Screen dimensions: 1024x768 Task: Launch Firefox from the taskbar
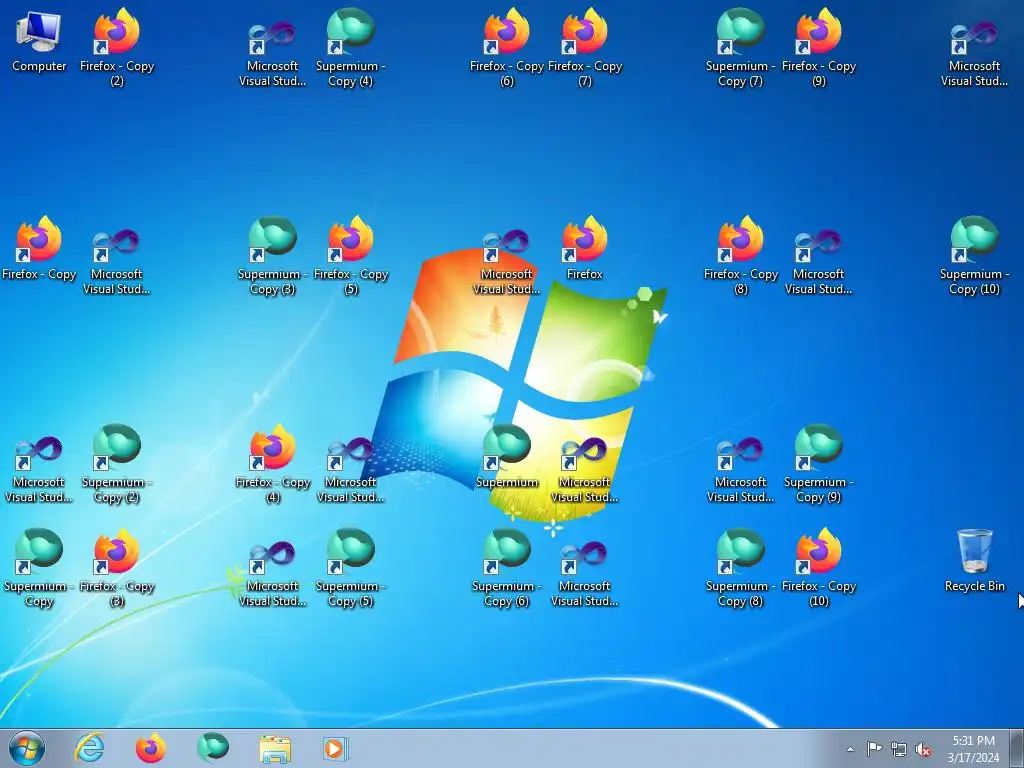[x=151, y=748]
